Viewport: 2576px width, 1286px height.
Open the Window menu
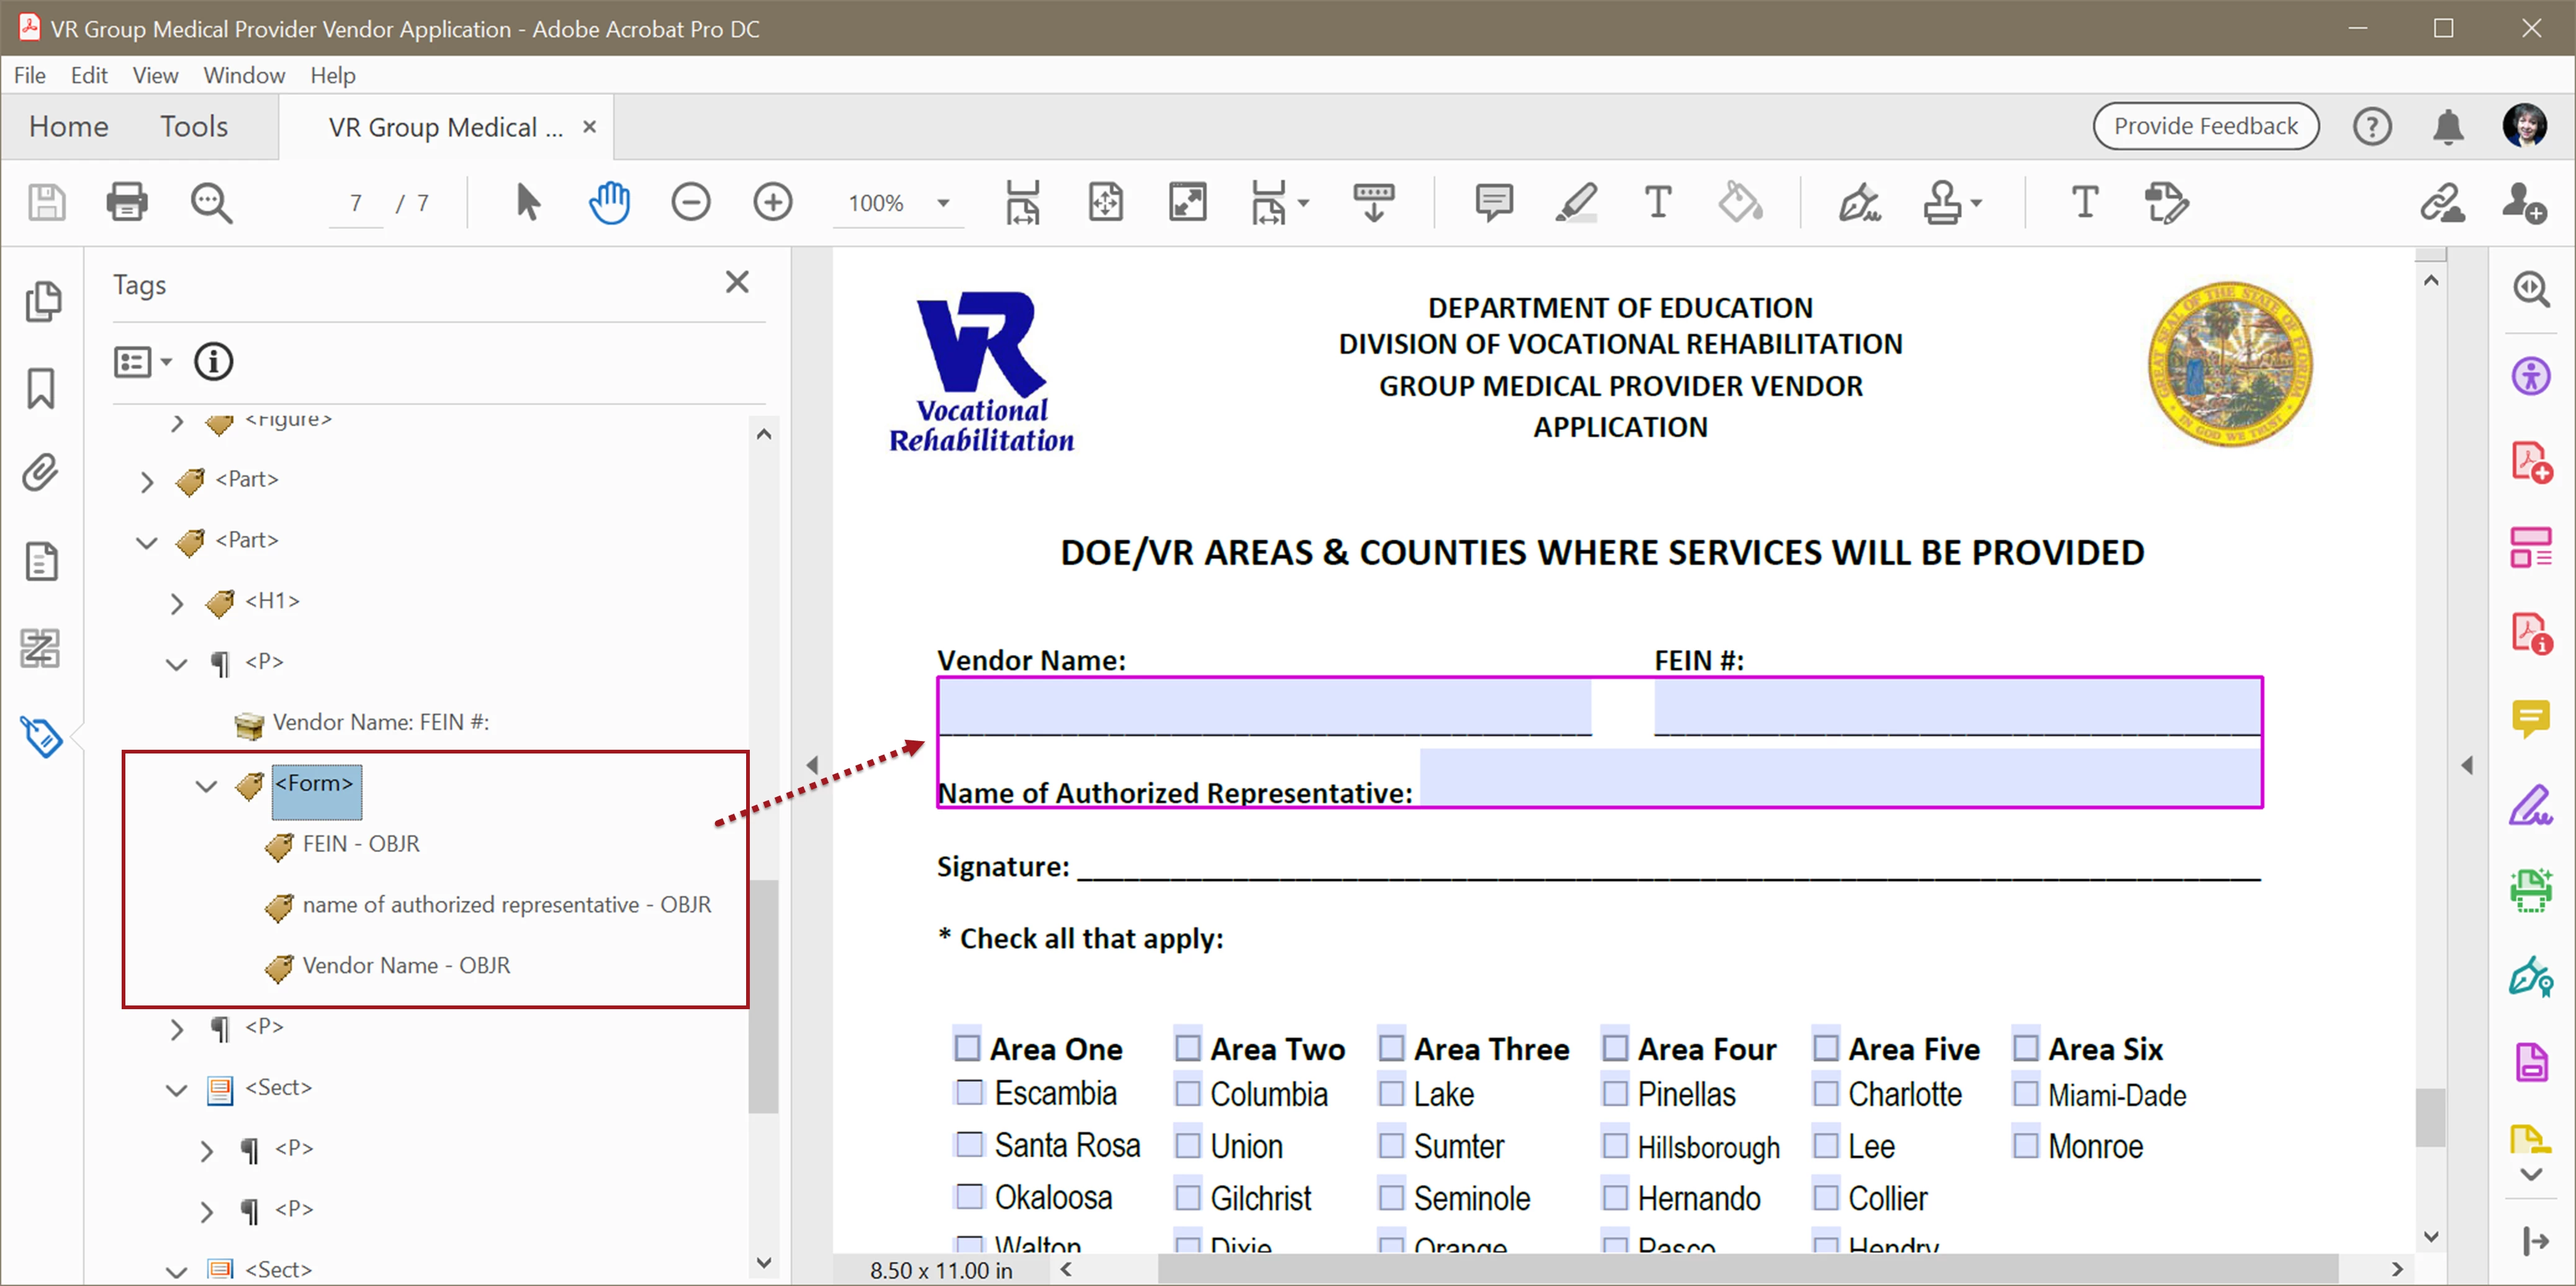(x=243, y=75)
